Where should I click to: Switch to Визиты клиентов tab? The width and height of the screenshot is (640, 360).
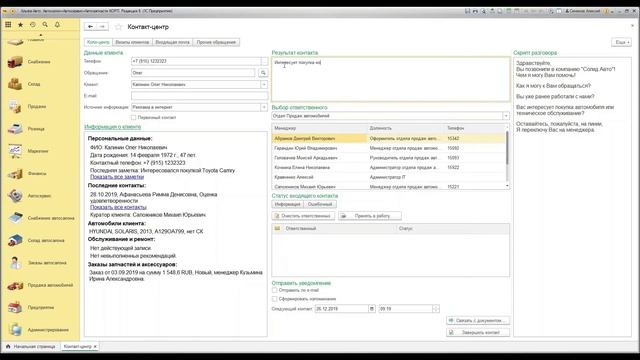click(x=132, y=42)
